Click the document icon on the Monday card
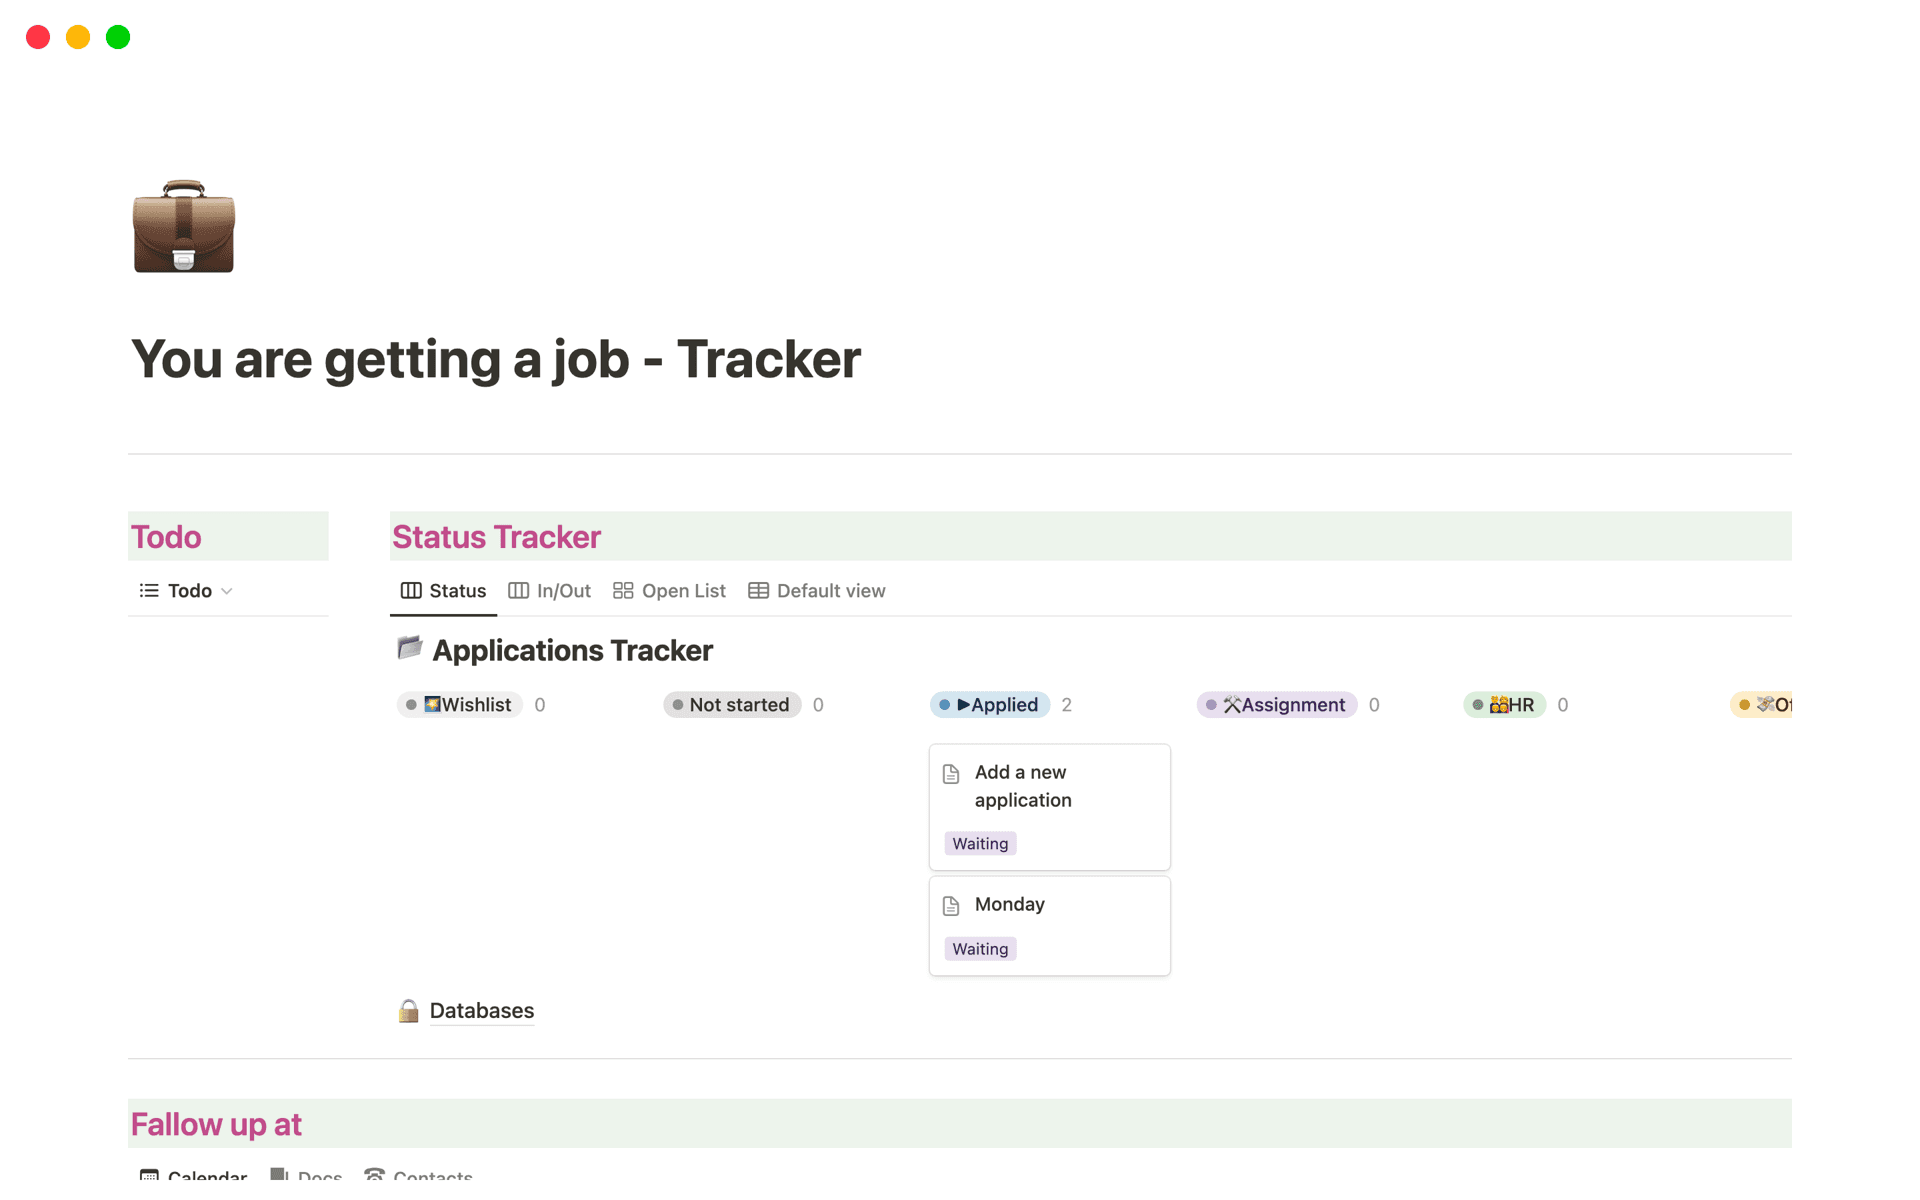Viewport: 1920px width, 1200px height. [x=951, y=904]
